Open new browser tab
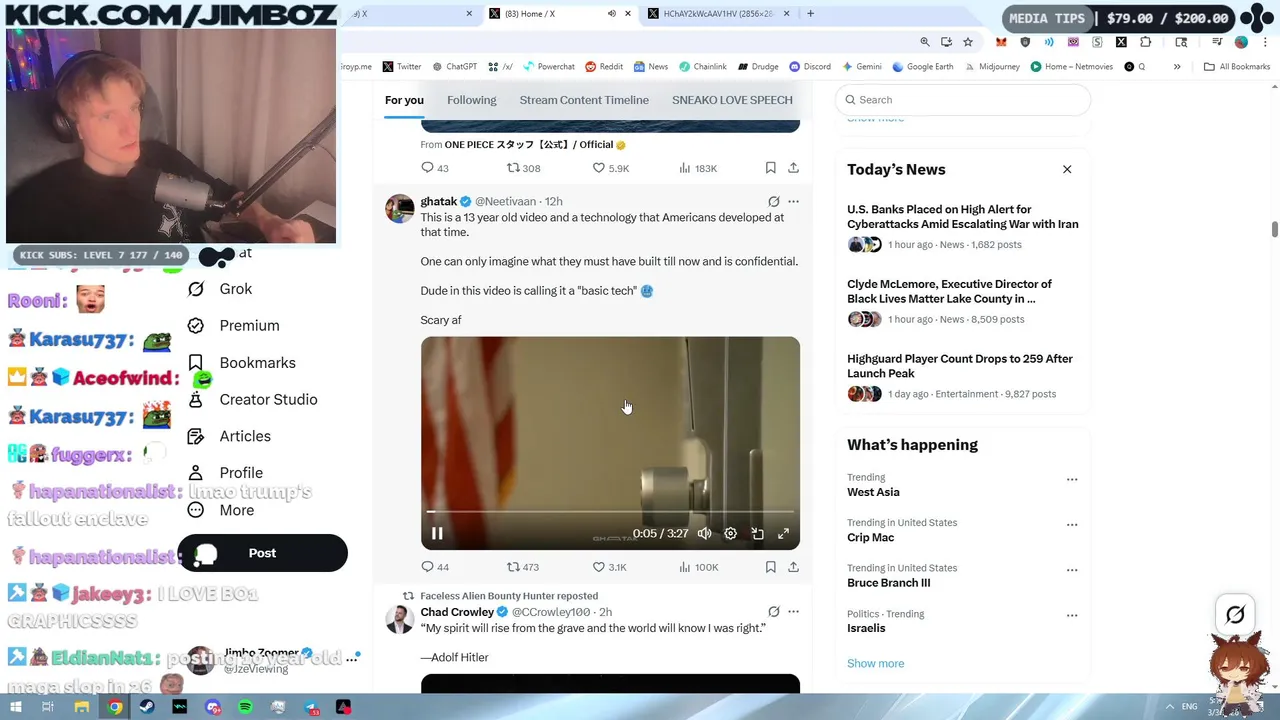 click(810, 14)
